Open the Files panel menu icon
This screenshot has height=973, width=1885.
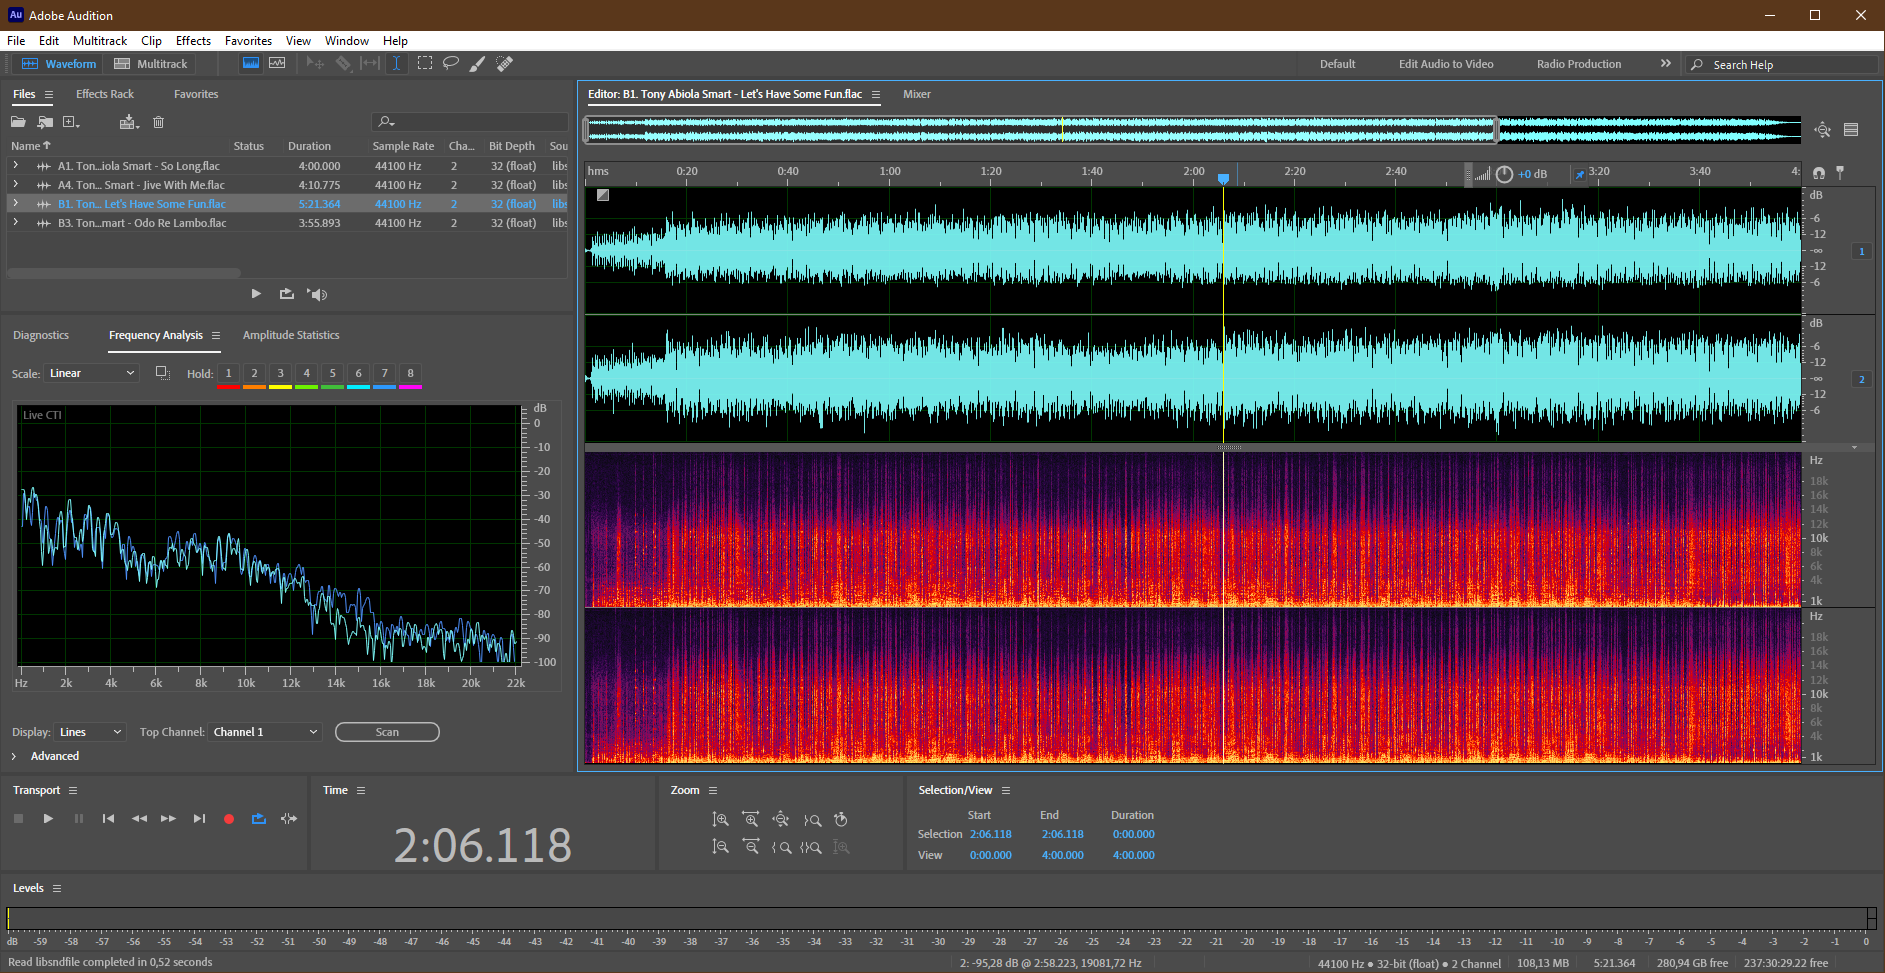pyautogui.click(x=48, y=94)
